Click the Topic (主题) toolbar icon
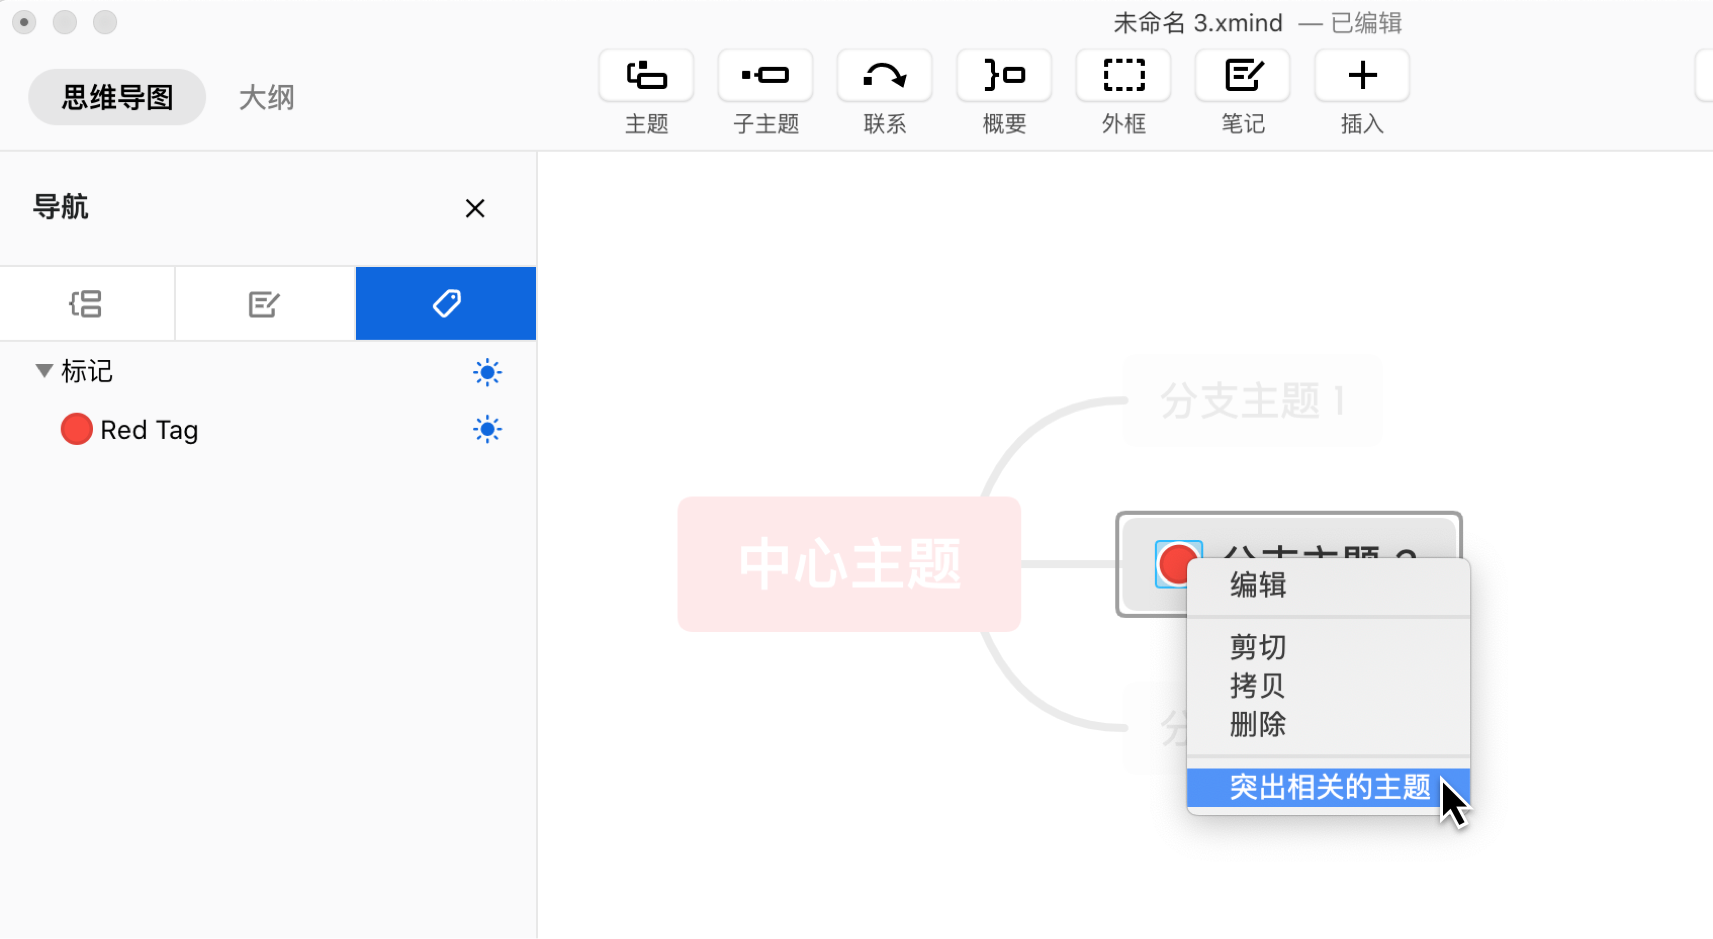The image size is (1713, 939). [646, 76]
